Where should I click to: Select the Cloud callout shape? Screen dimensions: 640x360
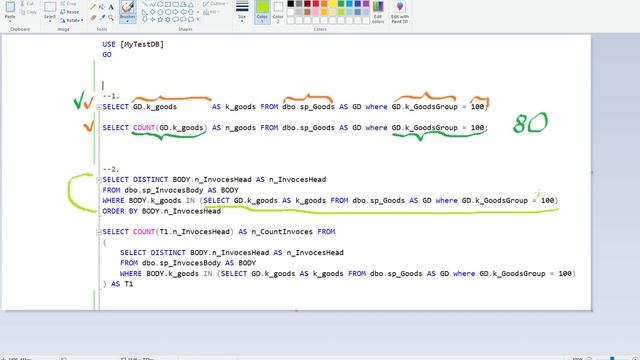point(191,19)
